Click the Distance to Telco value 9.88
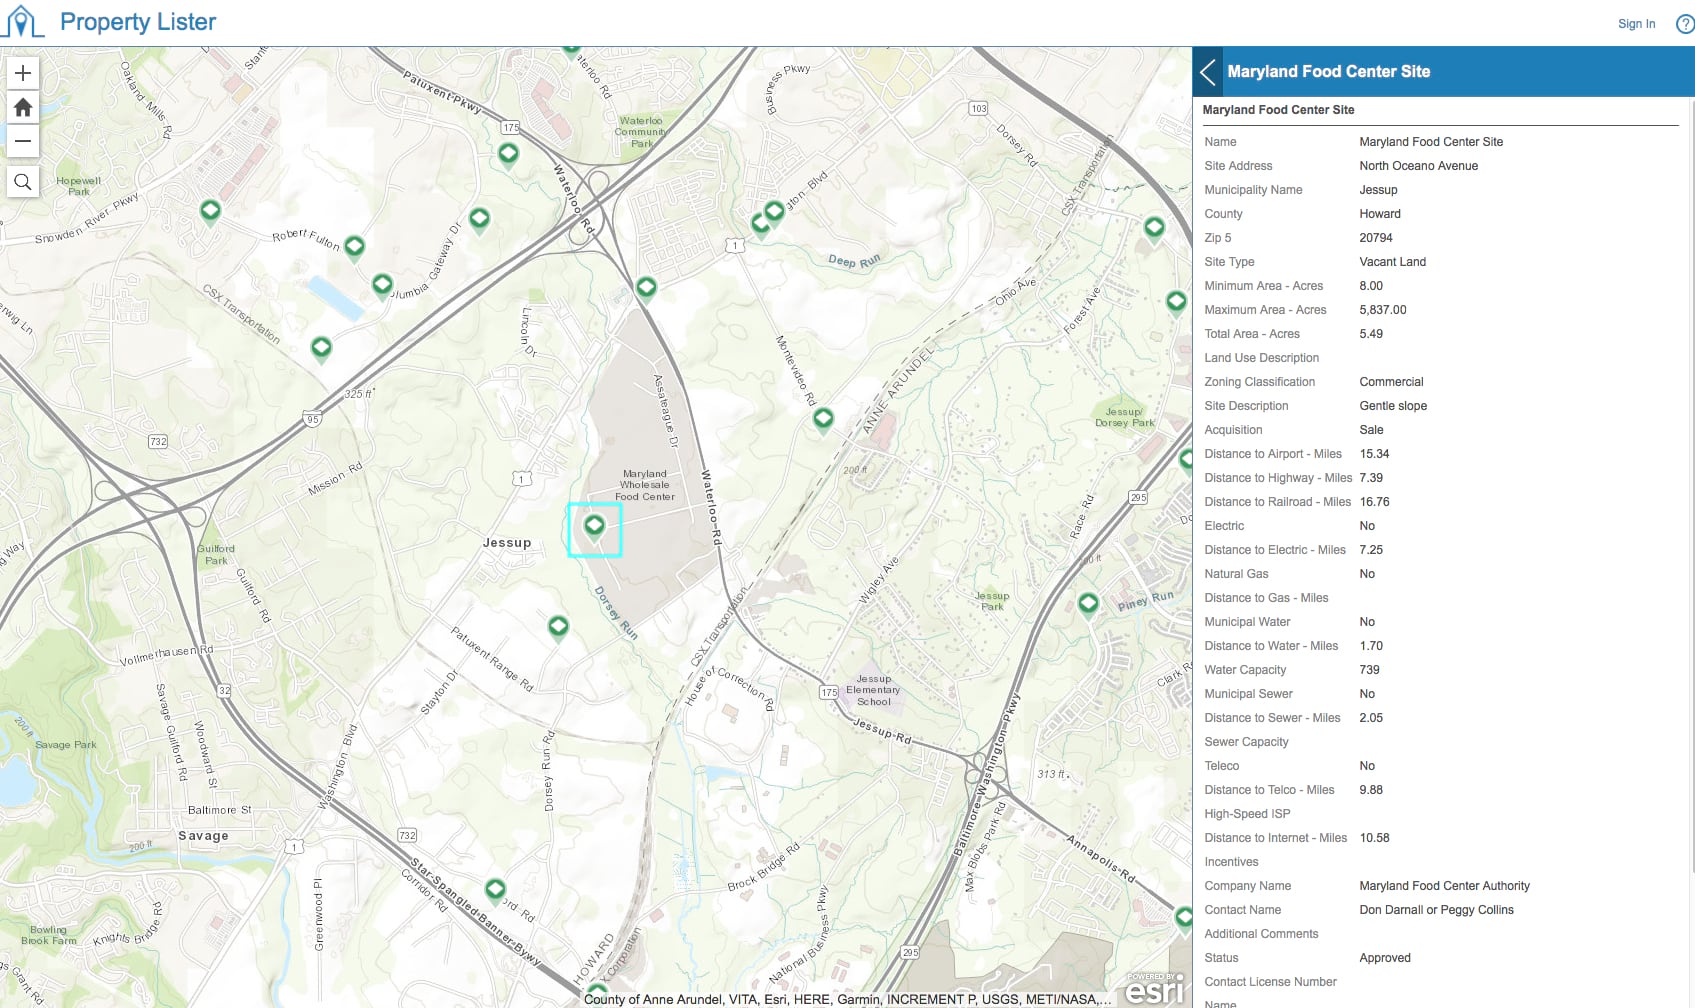1695x1008 pixels. click(1371, 790)
